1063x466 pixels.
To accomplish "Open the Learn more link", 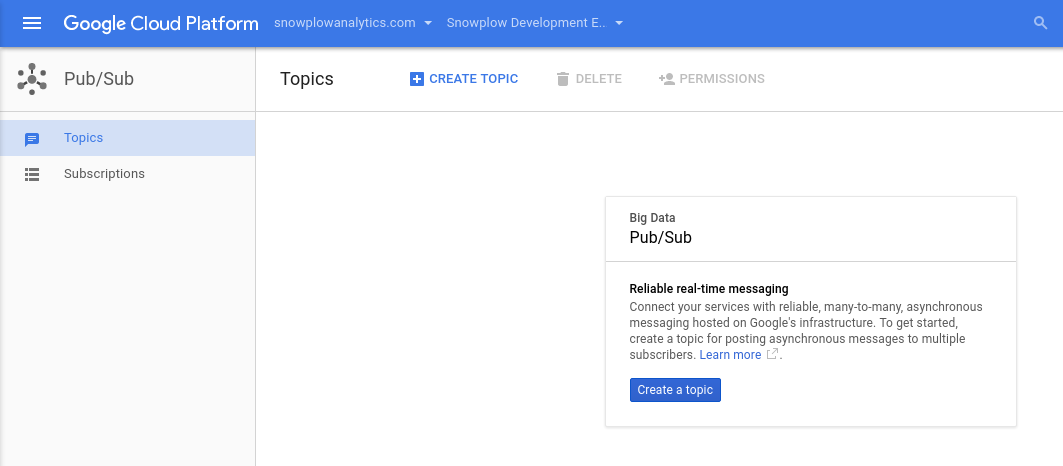I will (730, 355).
